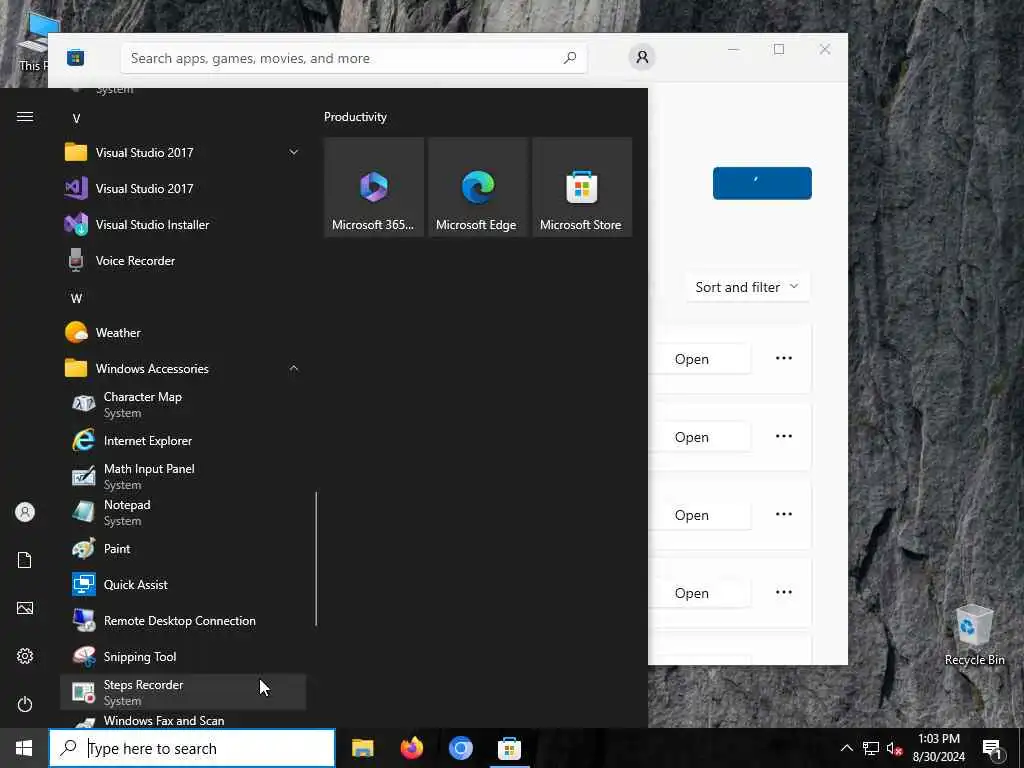Open more options for second Store app
The height and width of the screenshot is (768, 1024).
[784, 436]
